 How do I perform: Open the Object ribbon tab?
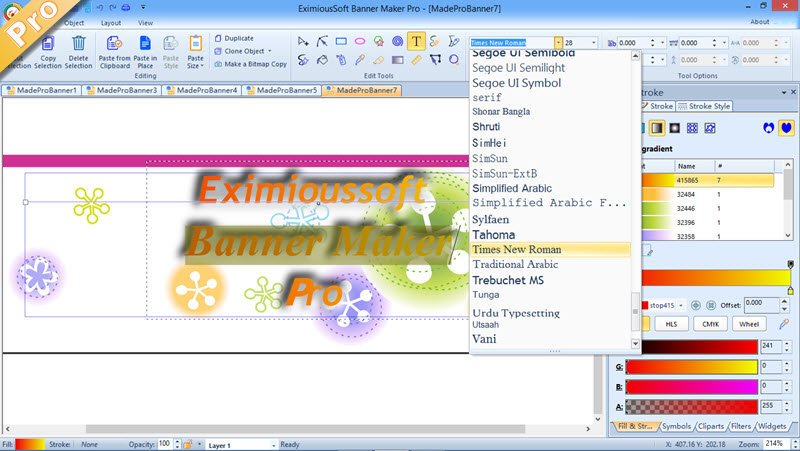(x=74, y=23)
